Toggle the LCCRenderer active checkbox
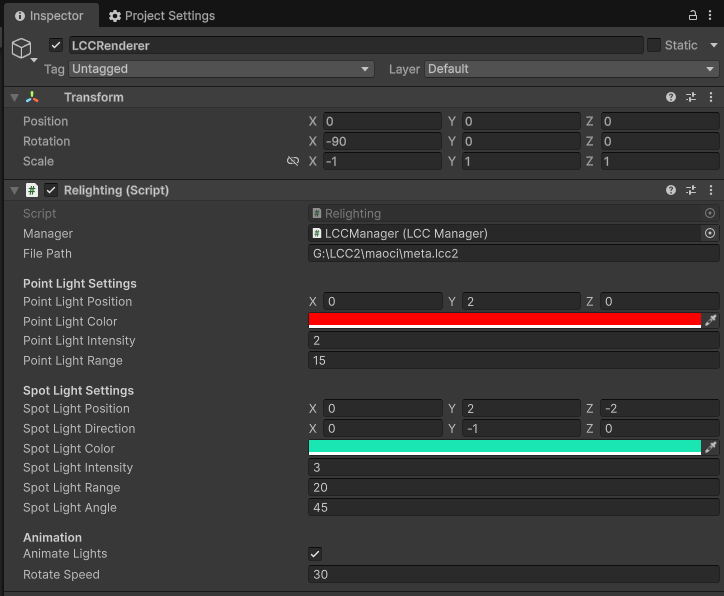This screenshot has width=724, height=596. 56,45
